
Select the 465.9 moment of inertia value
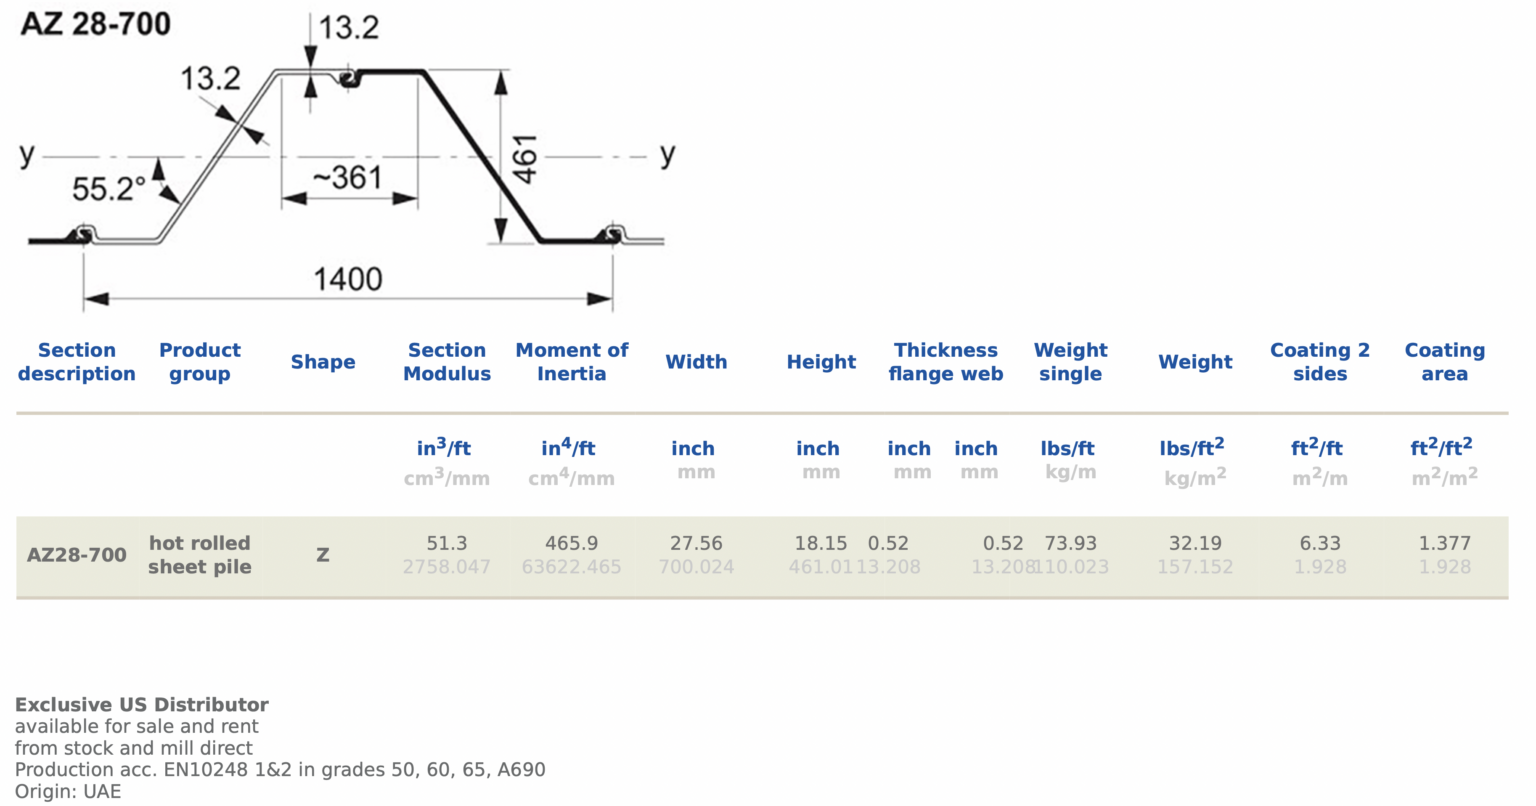[x=572, y=543]
